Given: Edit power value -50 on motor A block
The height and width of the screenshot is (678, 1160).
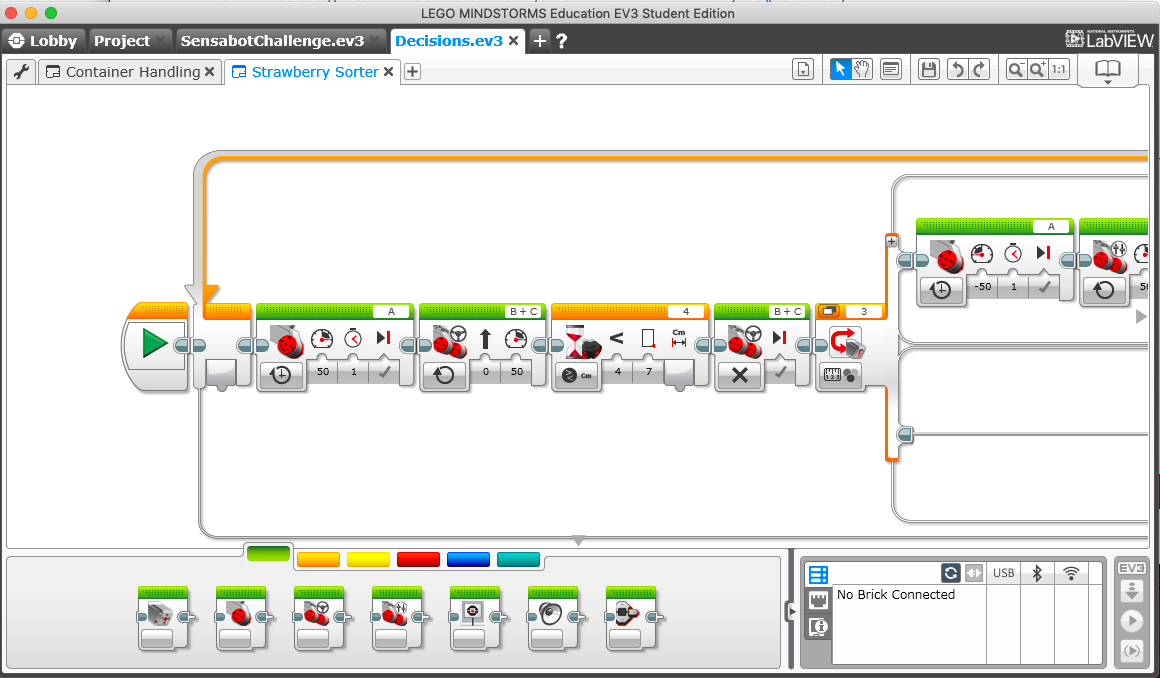Looking at the screenshot, I should (982, 286).
